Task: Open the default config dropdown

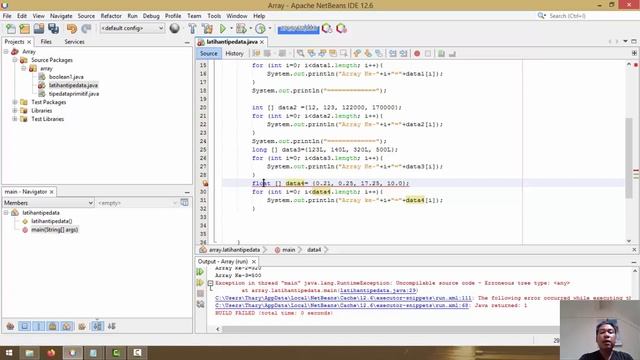Action: [132, 28]
